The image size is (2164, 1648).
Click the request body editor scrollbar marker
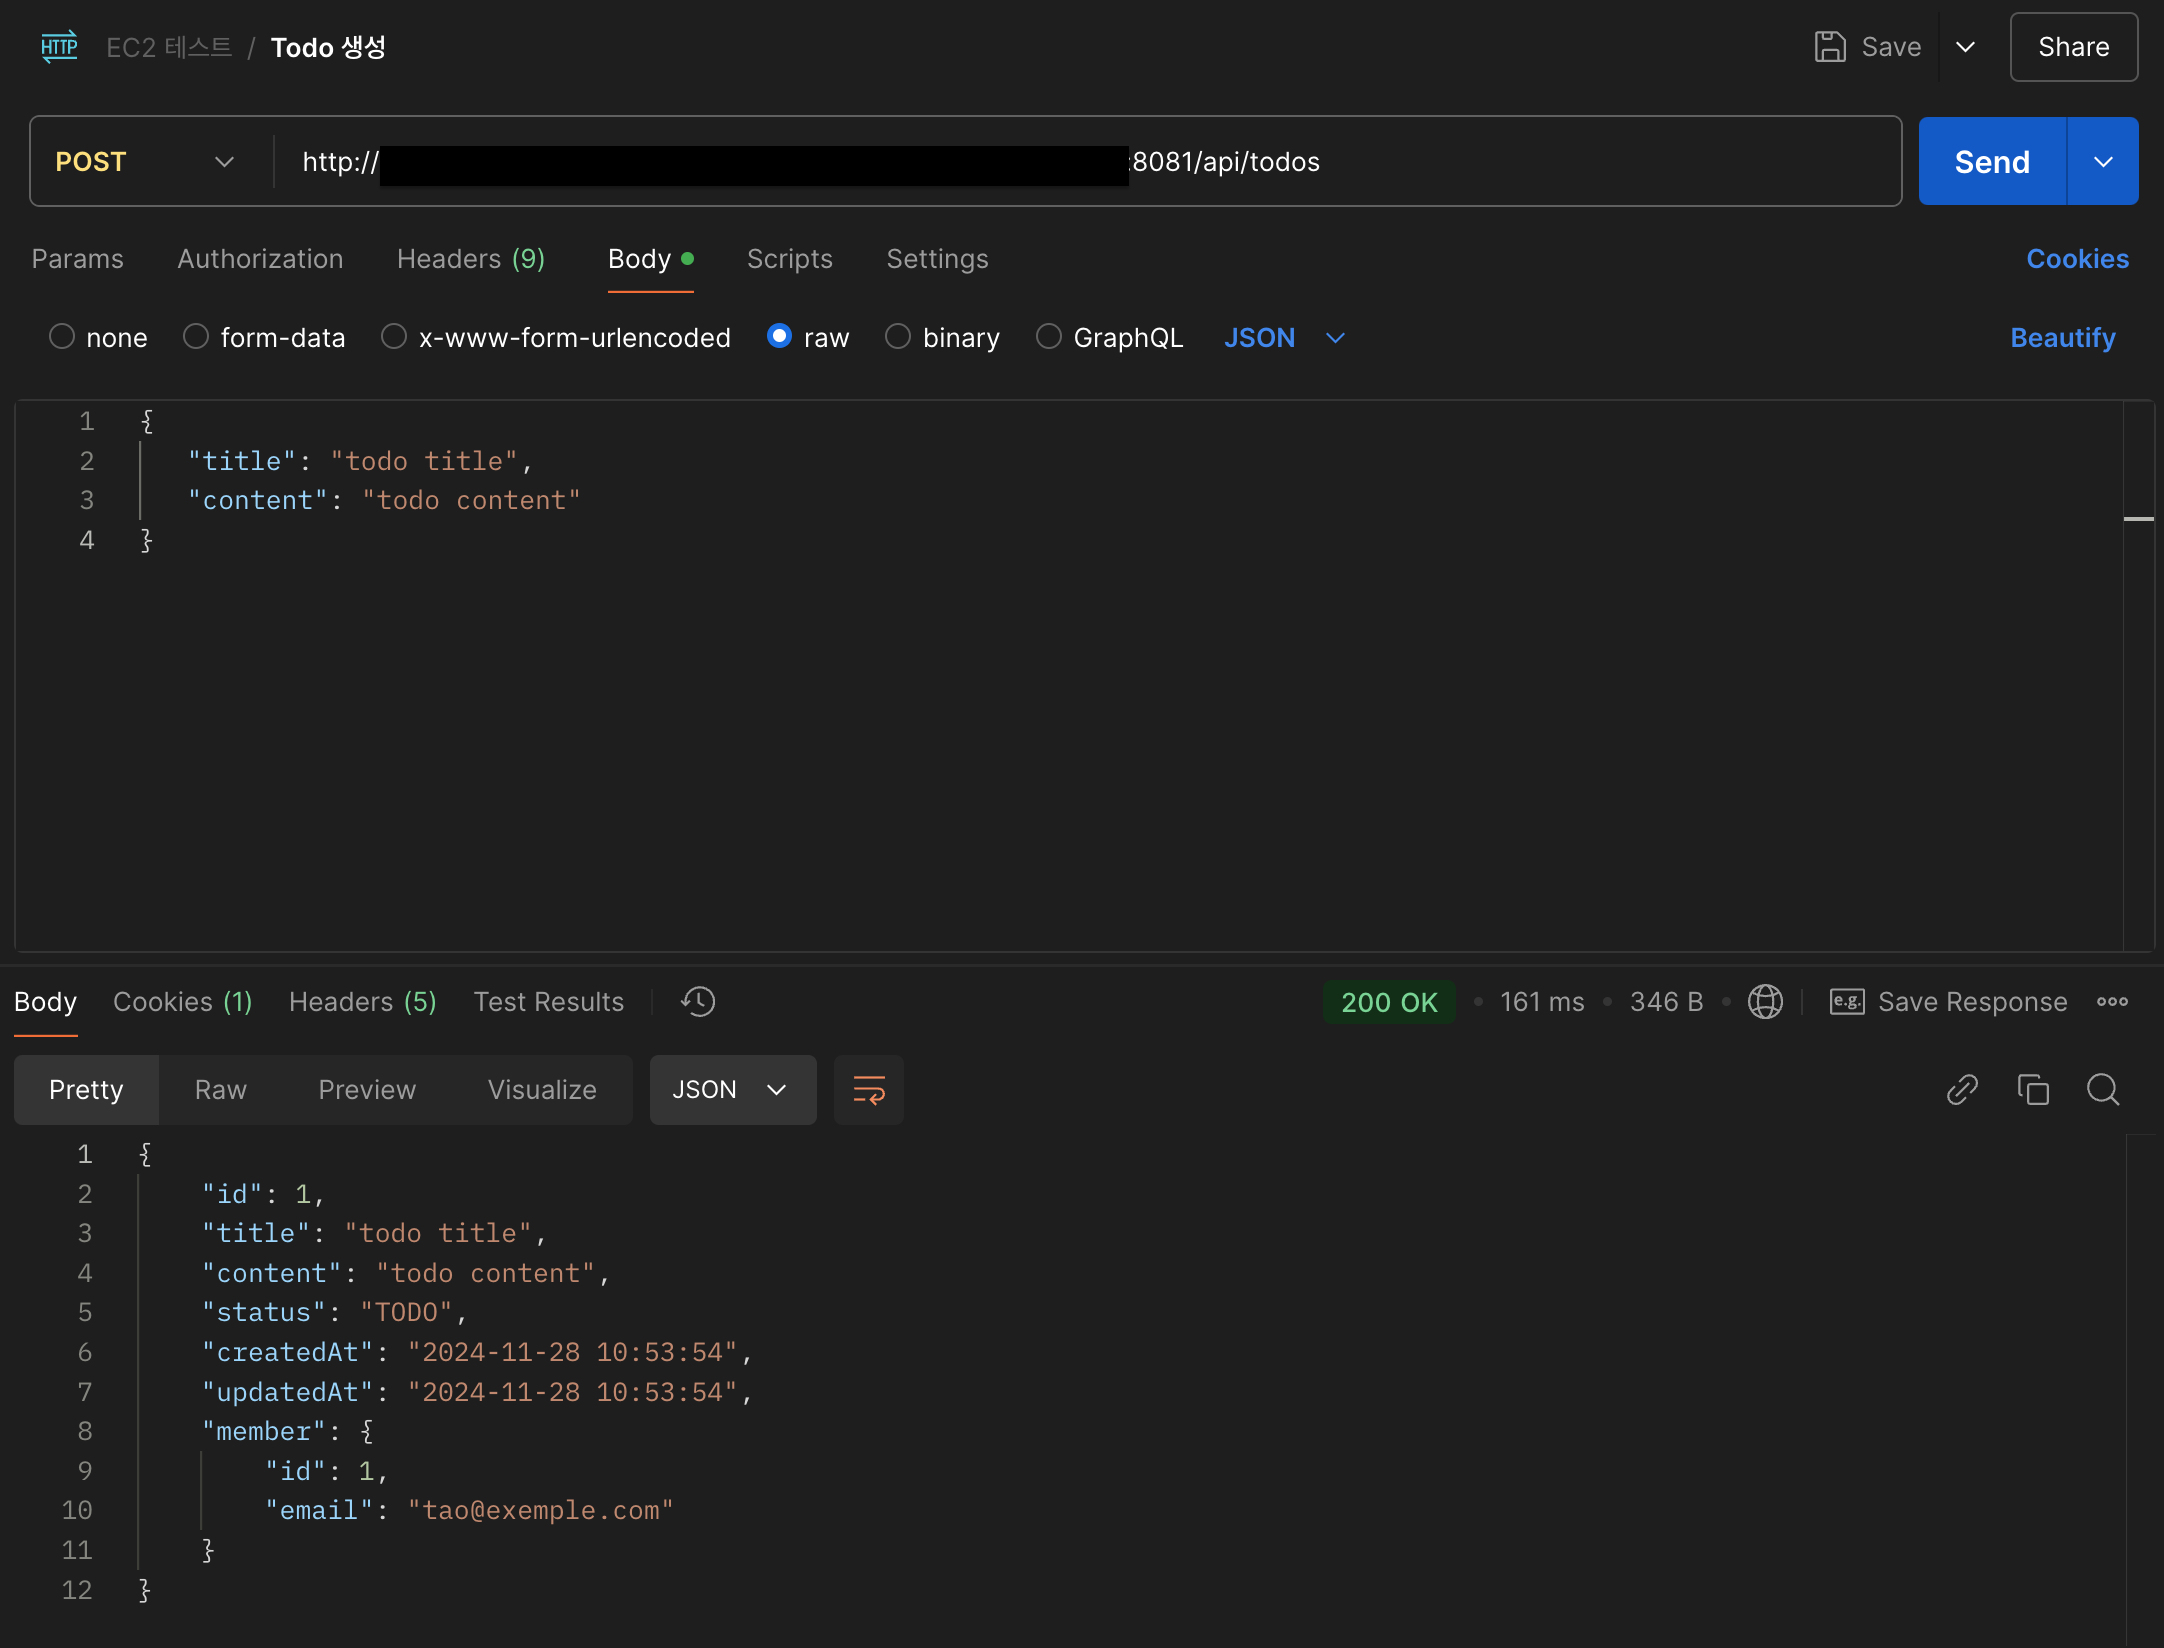coord(2138,519)
